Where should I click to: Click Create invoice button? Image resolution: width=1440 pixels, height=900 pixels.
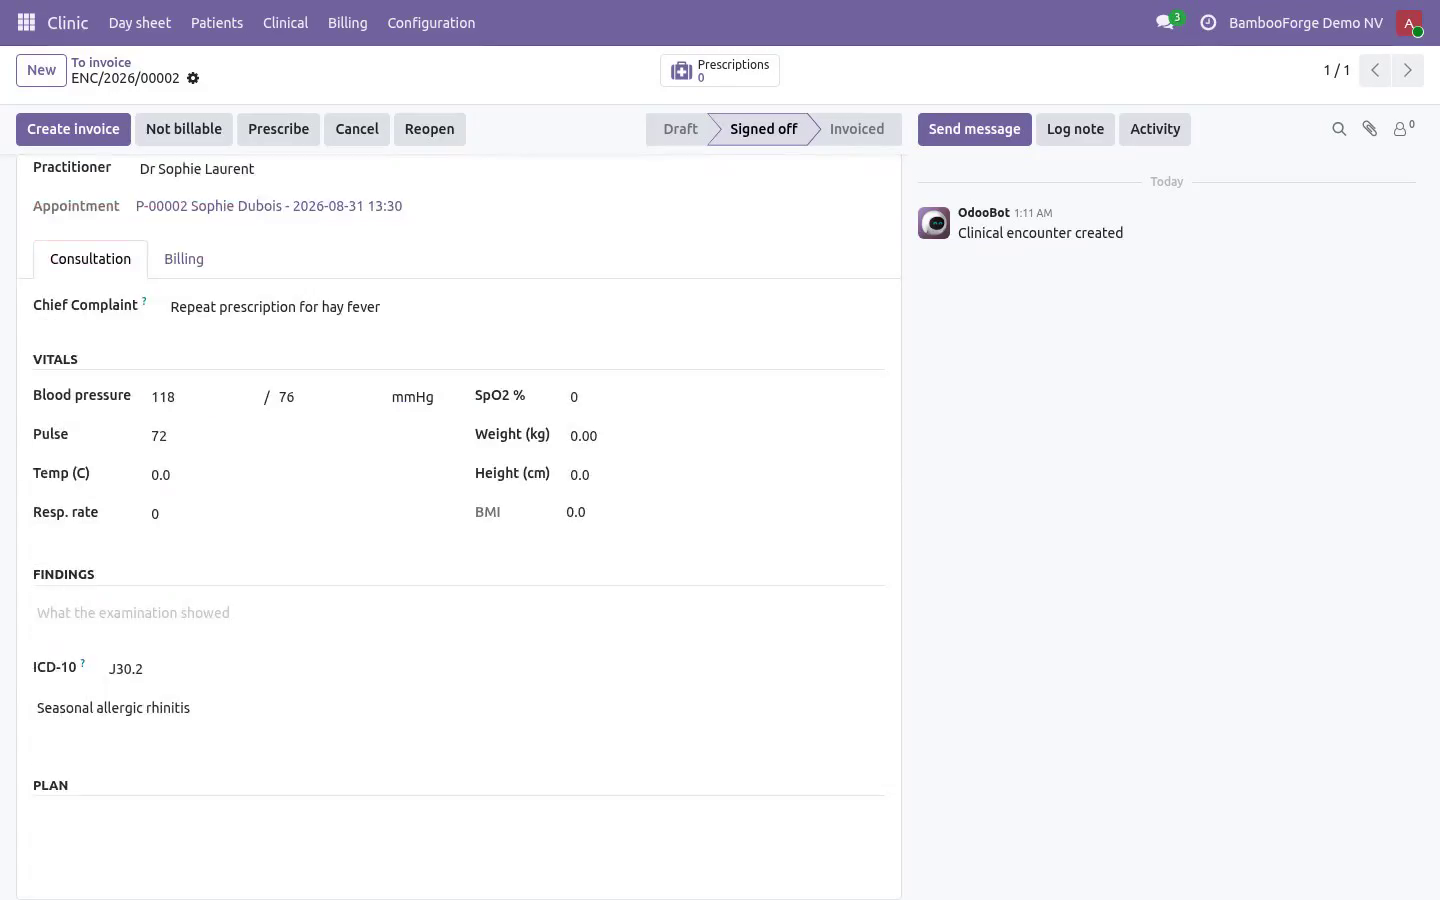tap(73, 129)
